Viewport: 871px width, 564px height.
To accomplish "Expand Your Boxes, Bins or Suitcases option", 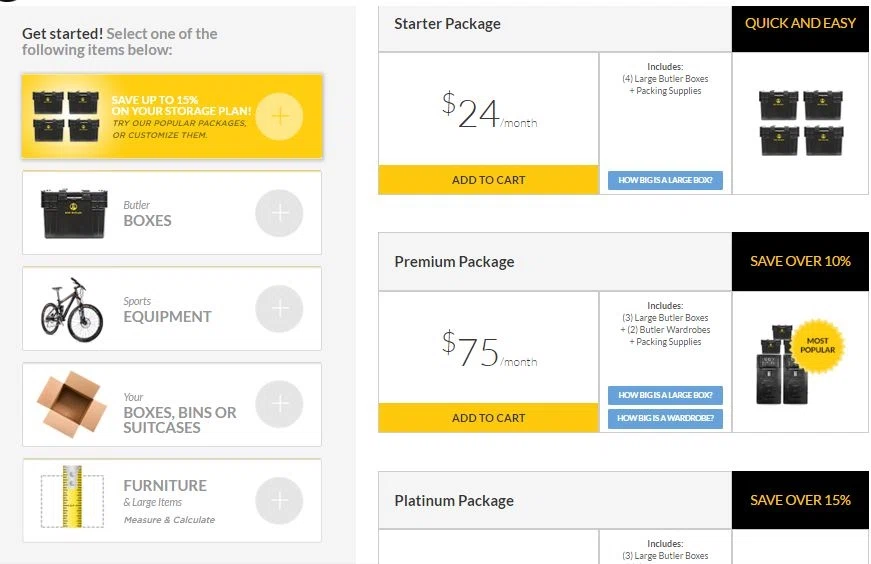I will click(279, 404).
